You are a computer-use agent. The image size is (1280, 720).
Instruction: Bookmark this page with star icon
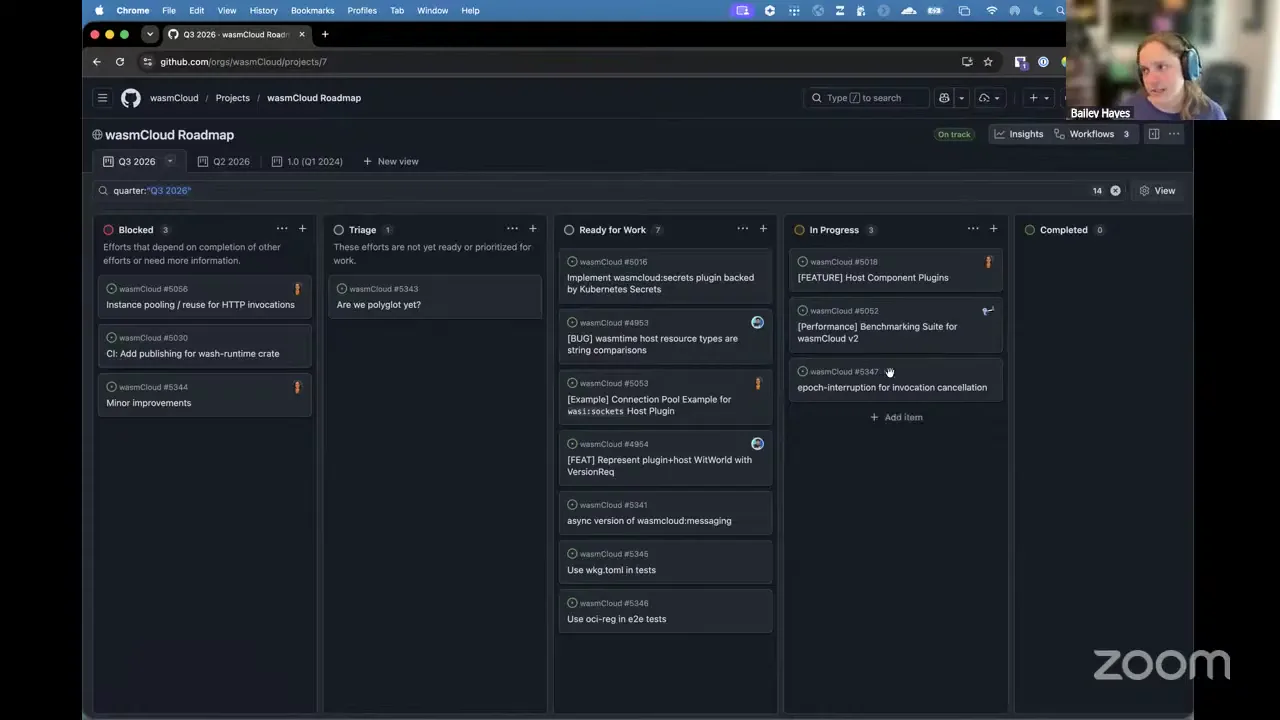pos(988,62)
